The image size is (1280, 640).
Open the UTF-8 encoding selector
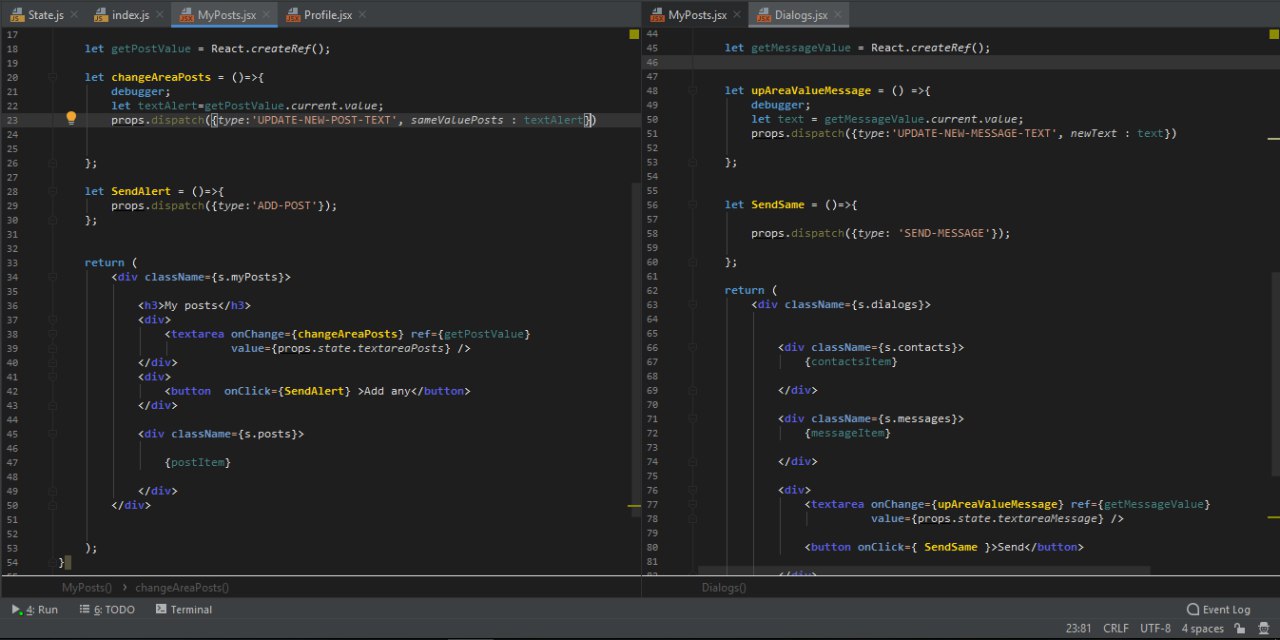[x=1155, y=629]
